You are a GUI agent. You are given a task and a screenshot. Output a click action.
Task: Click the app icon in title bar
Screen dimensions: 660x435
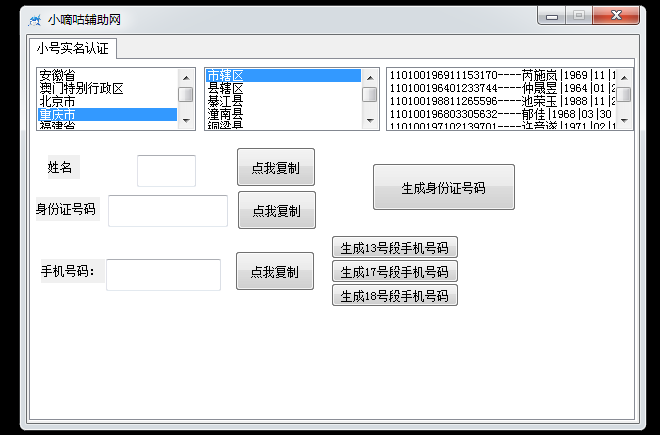point(34,19)
